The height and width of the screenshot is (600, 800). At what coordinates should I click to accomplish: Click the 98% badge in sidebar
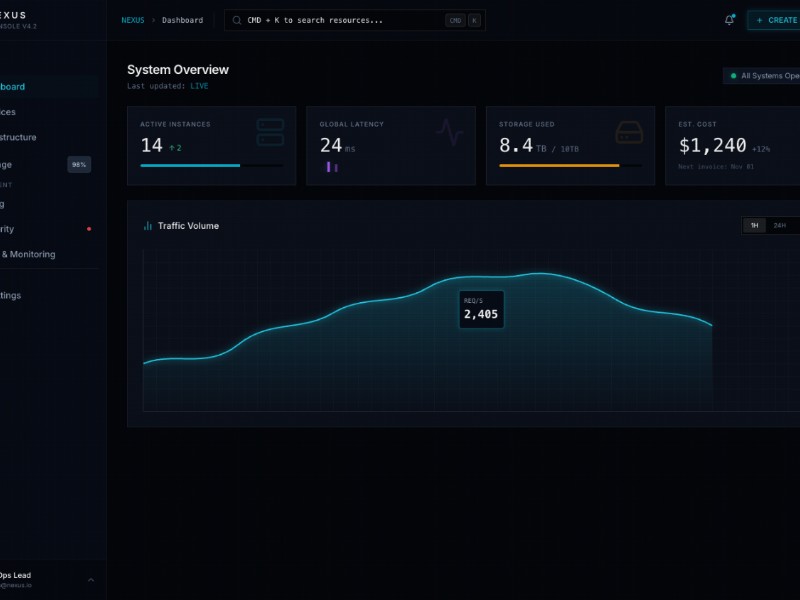[x=79, y=164]
